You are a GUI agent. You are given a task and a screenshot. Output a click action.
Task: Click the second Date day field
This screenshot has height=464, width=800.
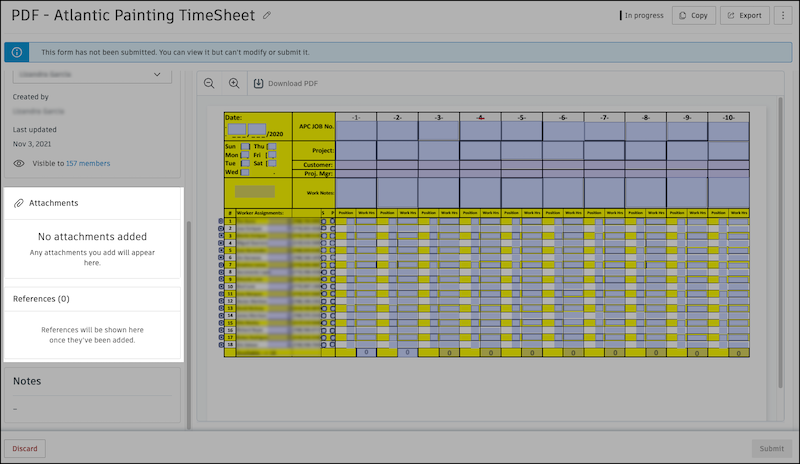point(257,129)
